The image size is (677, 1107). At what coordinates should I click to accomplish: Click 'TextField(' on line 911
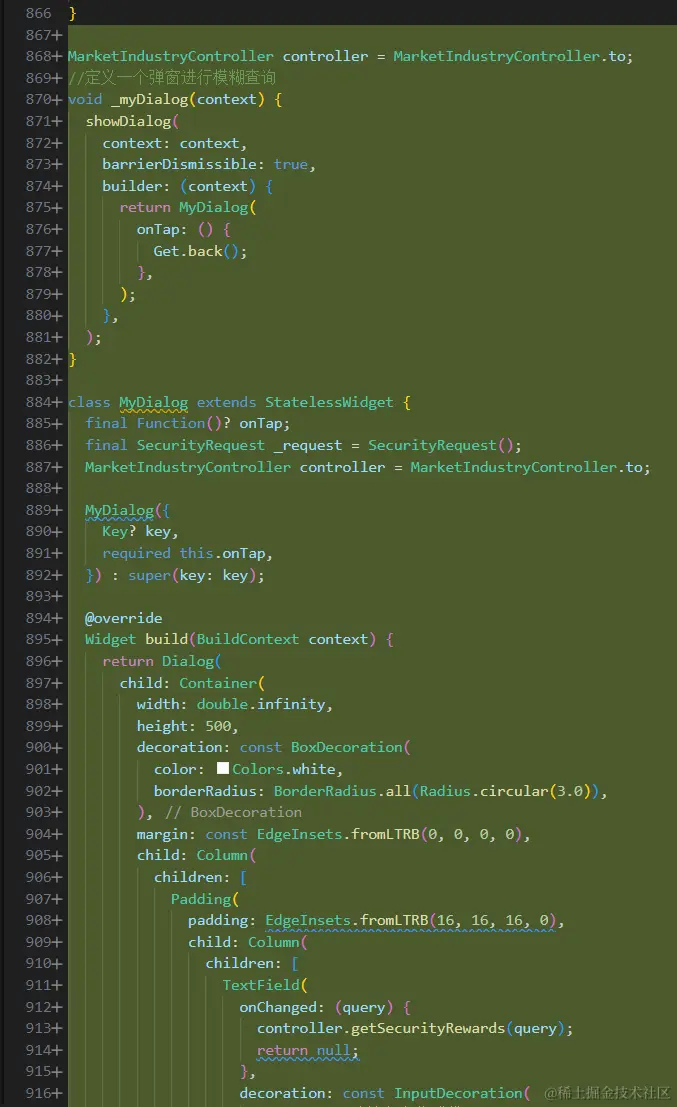265,986
